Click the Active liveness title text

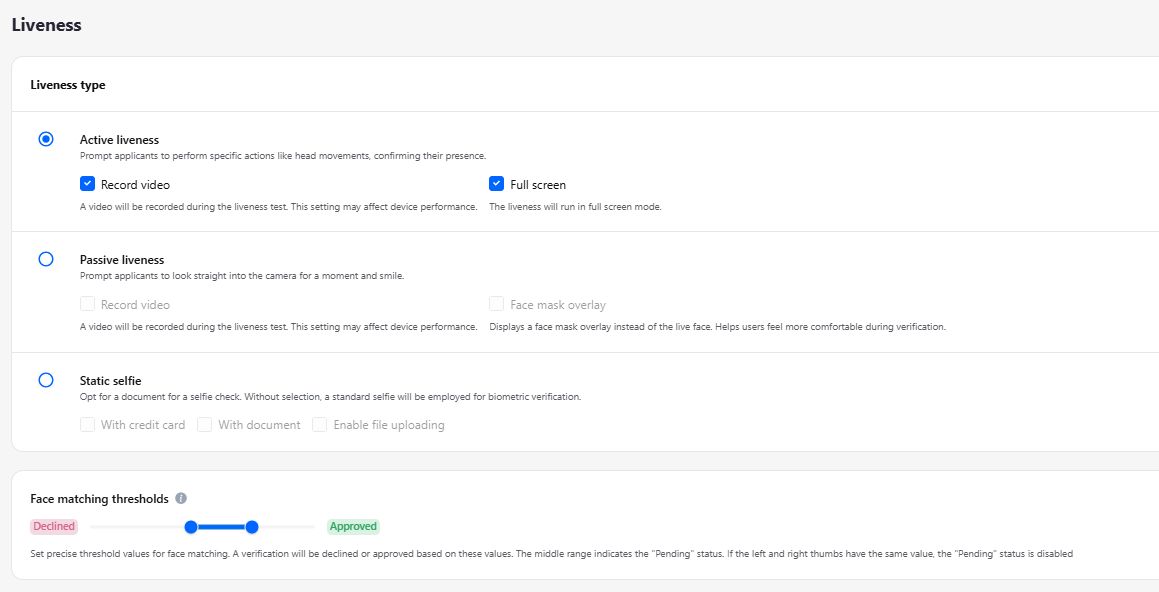point(119,140)
